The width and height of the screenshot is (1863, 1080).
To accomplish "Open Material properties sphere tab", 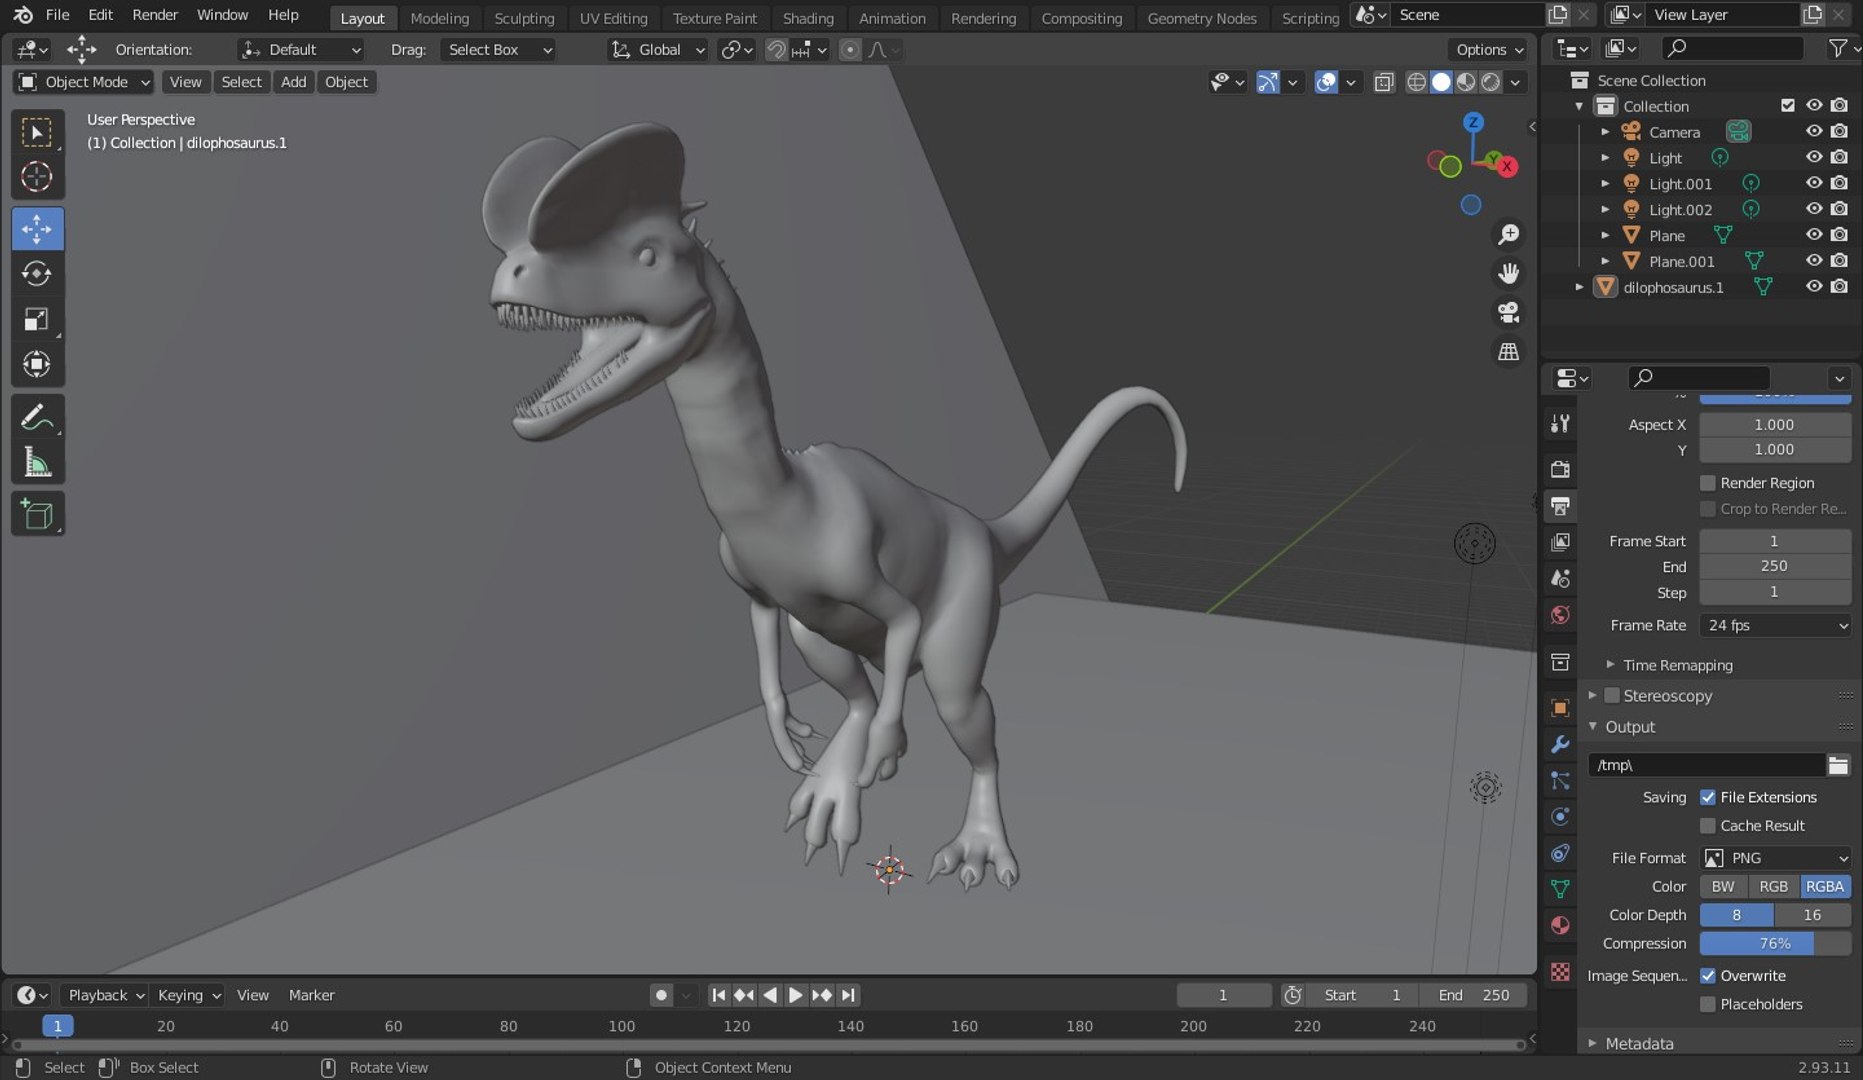I will (1560, 925).
